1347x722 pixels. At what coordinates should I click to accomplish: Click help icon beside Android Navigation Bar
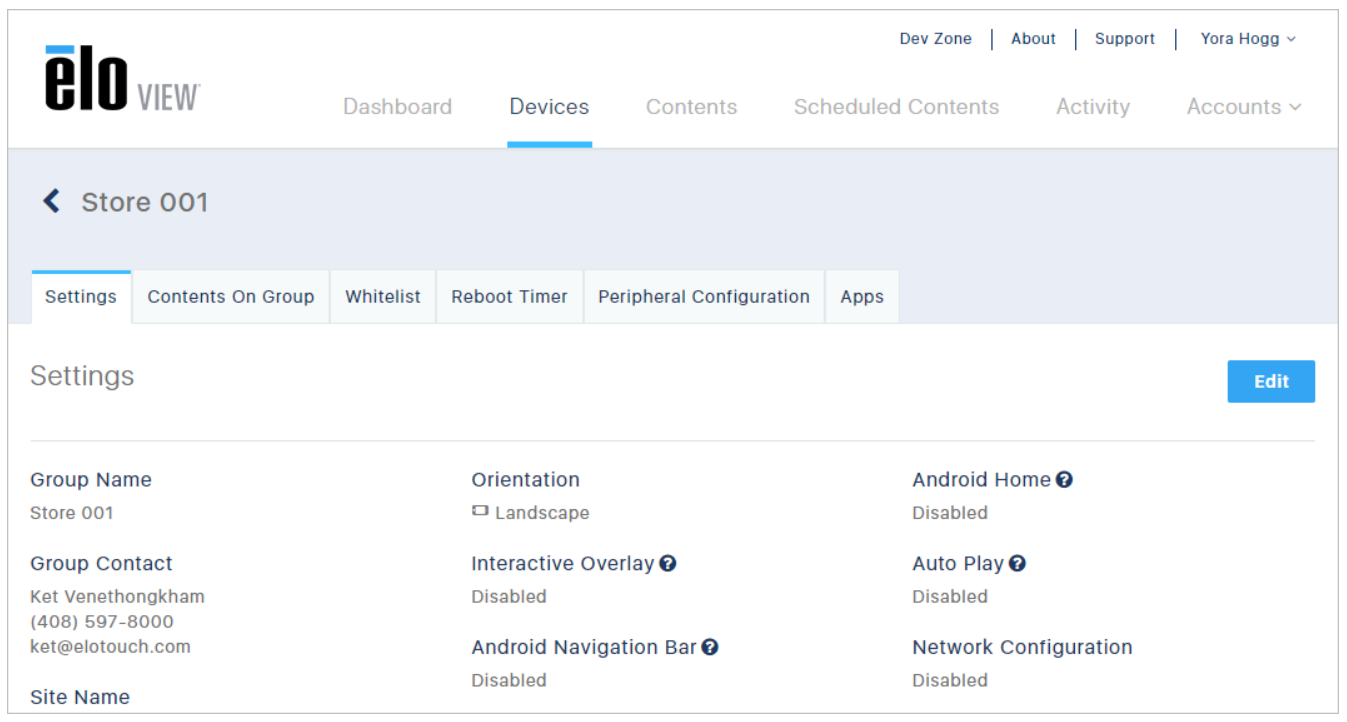[x=710, y=648]
